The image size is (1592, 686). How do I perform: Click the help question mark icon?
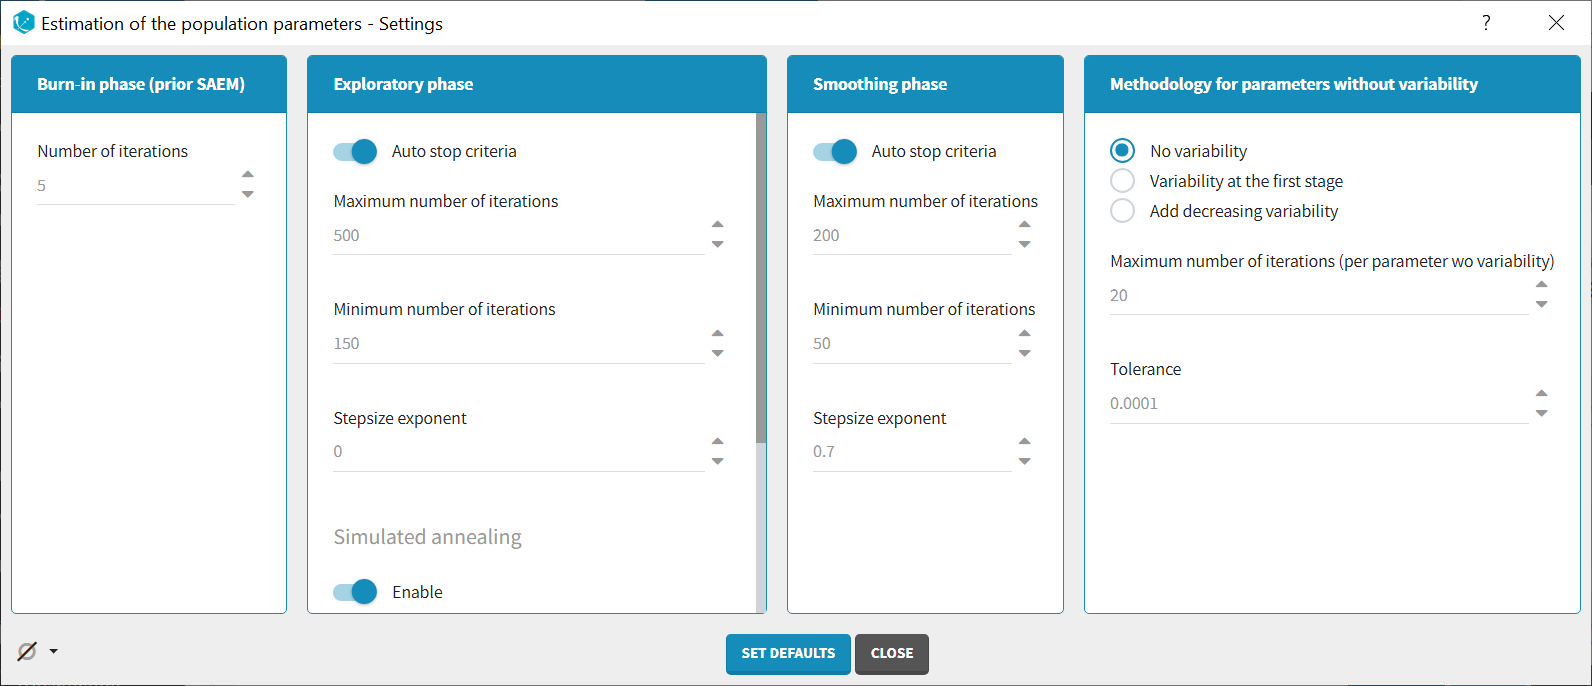[1486, 23]
